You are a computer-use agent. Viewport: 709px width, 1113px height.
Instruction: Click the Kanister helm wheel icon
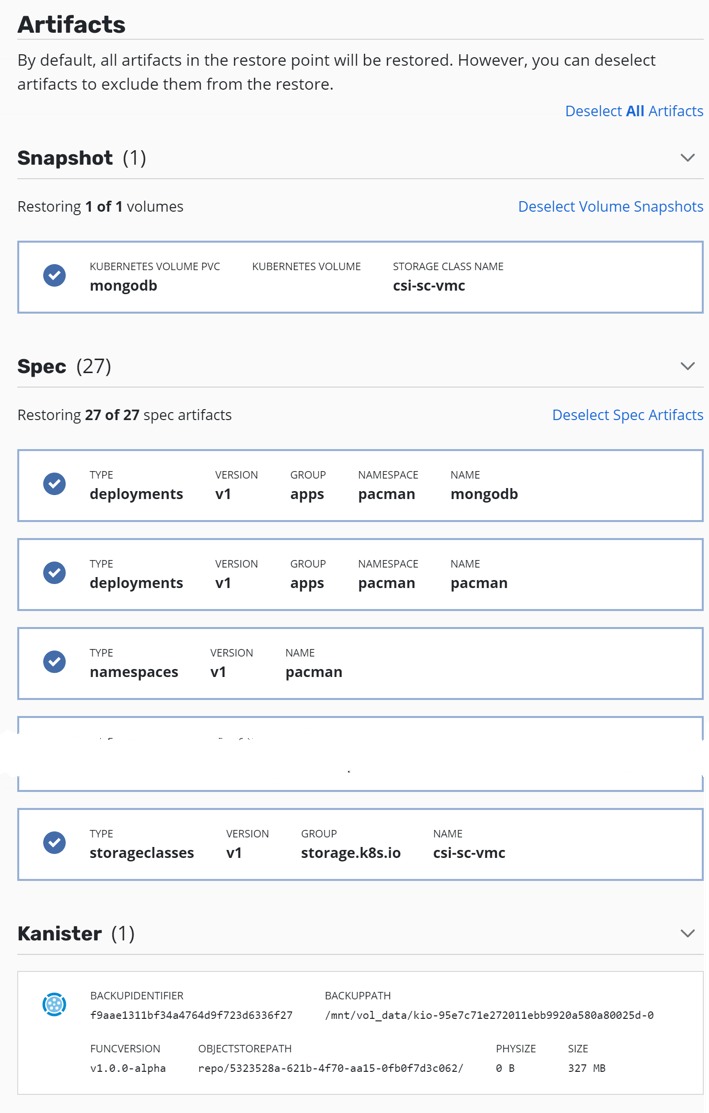click(x=55, y=1004)
